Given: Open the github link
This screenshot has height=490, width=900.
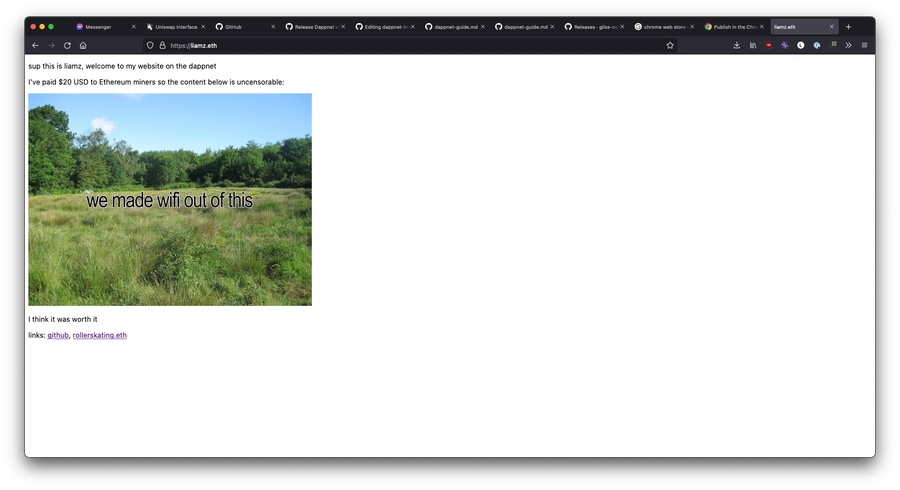Looking at the screenshot, I should coord(58,335).
